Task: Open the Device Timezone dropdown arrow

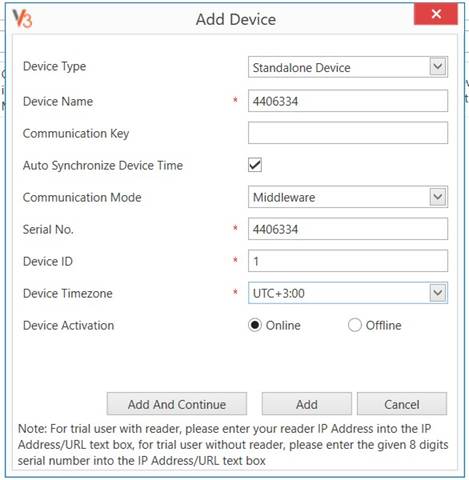Action: [438, 293]
